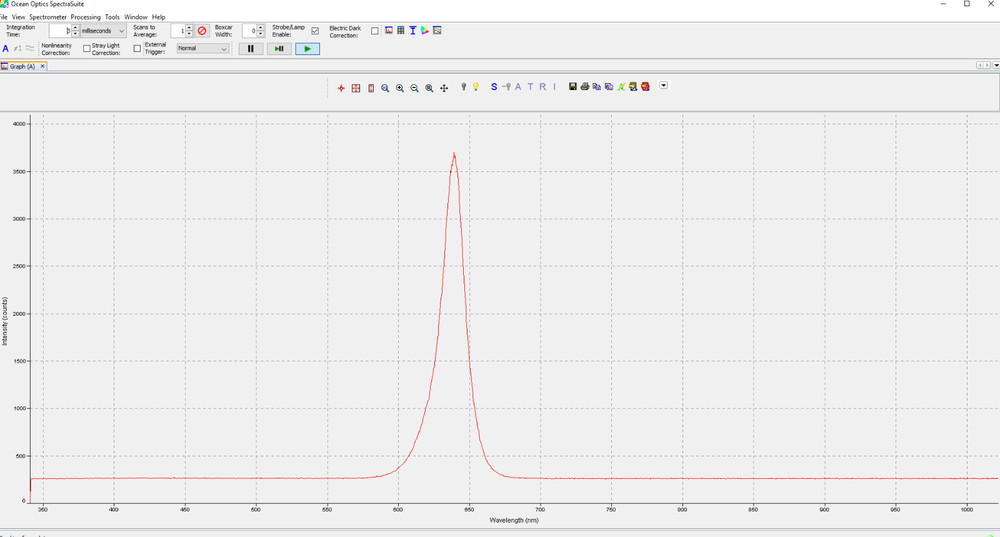The height and width of the screenshot is (537, 1000).
Task: Open the Processing menu
Action: click(x=85, y=17)
